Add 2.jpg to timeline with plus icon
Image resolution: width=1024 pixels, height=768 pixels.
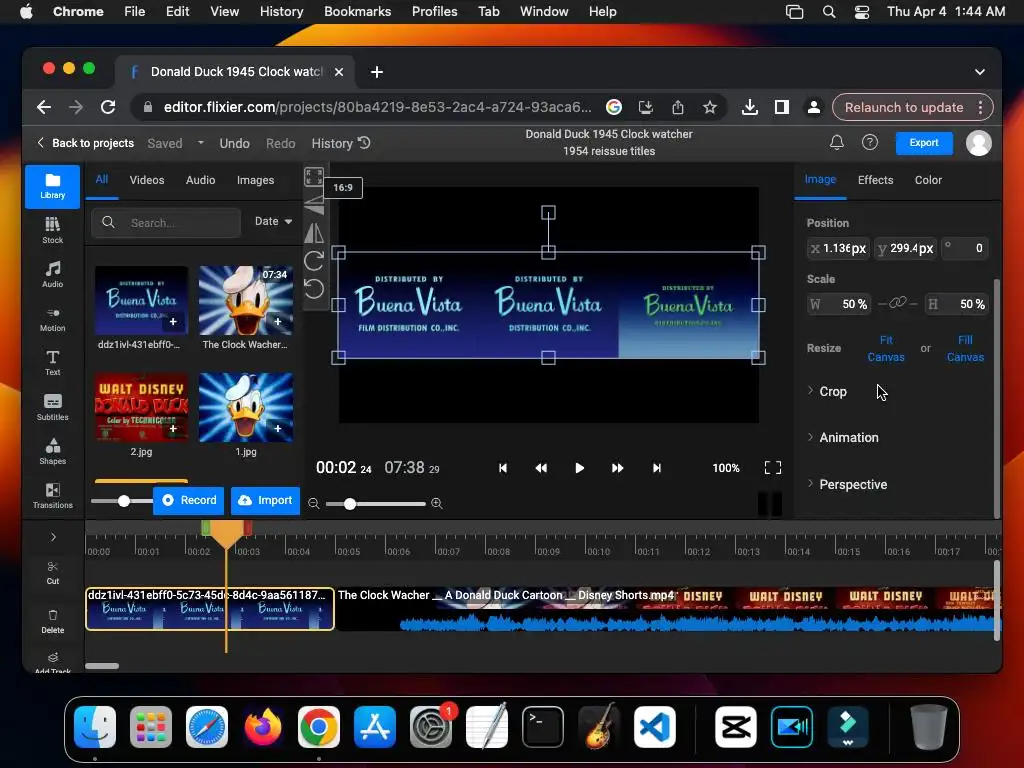(172, 428)
